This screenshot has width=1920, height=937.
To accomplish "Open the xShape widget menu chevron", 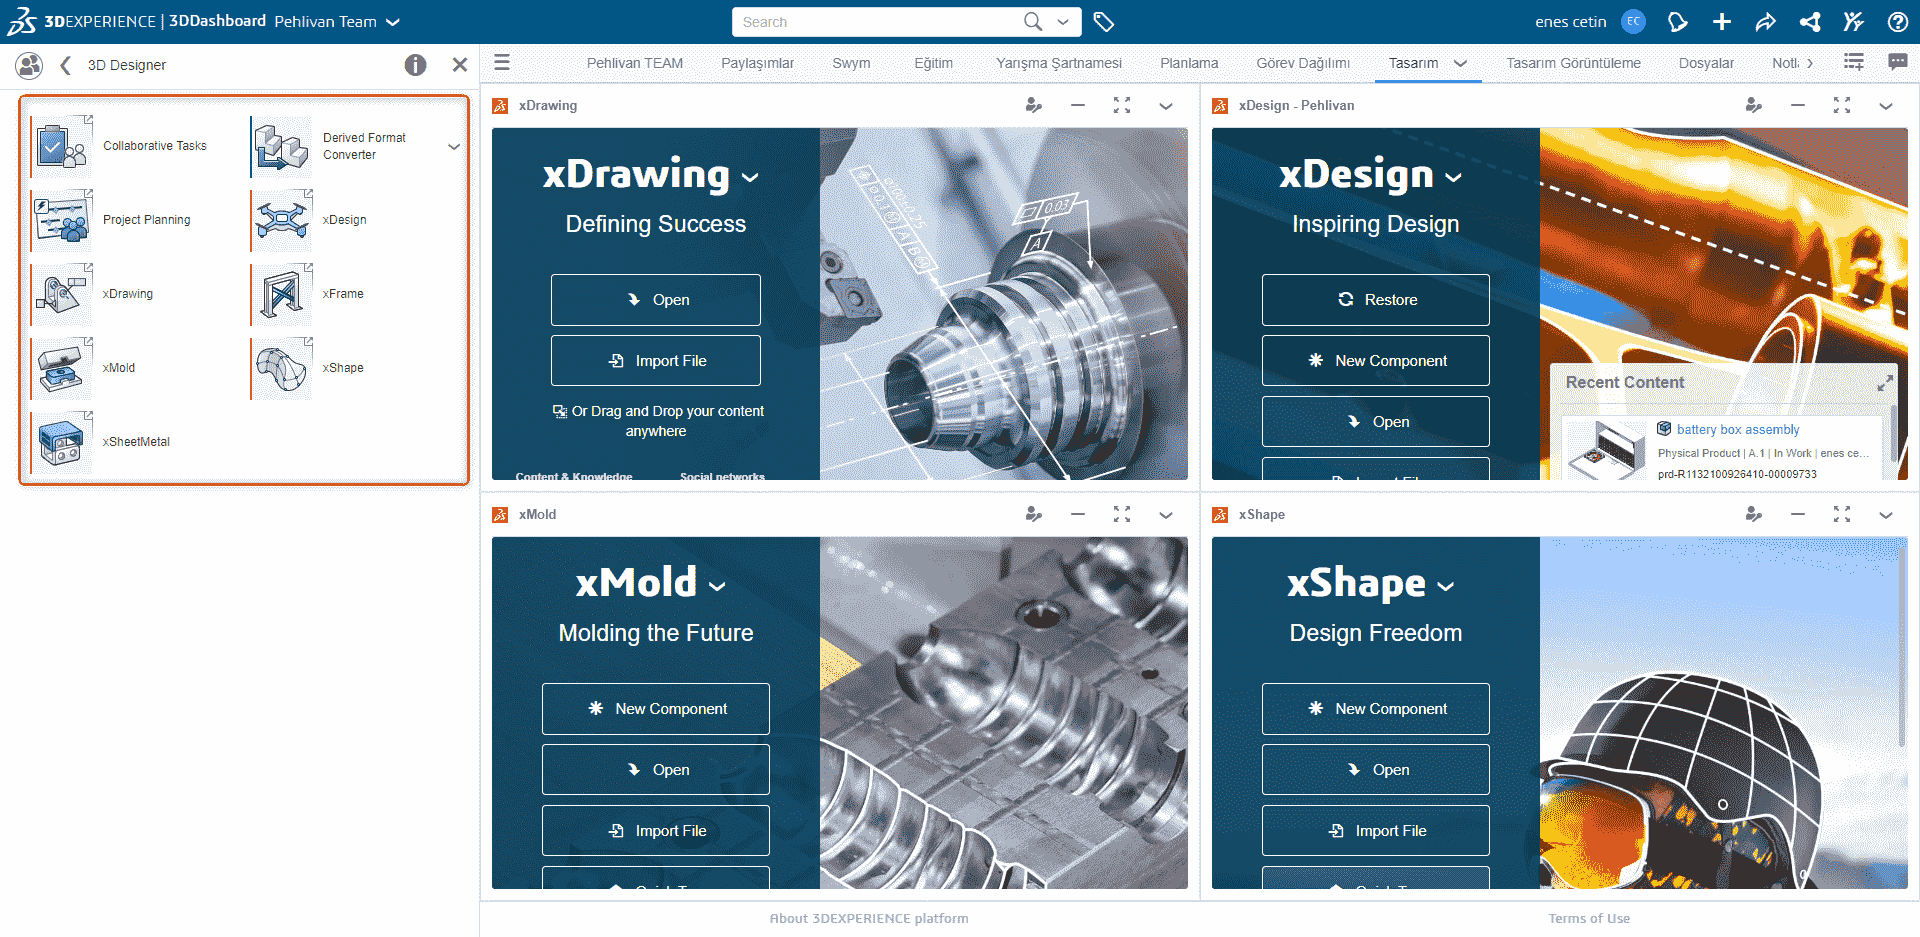I will [1886, 514].
